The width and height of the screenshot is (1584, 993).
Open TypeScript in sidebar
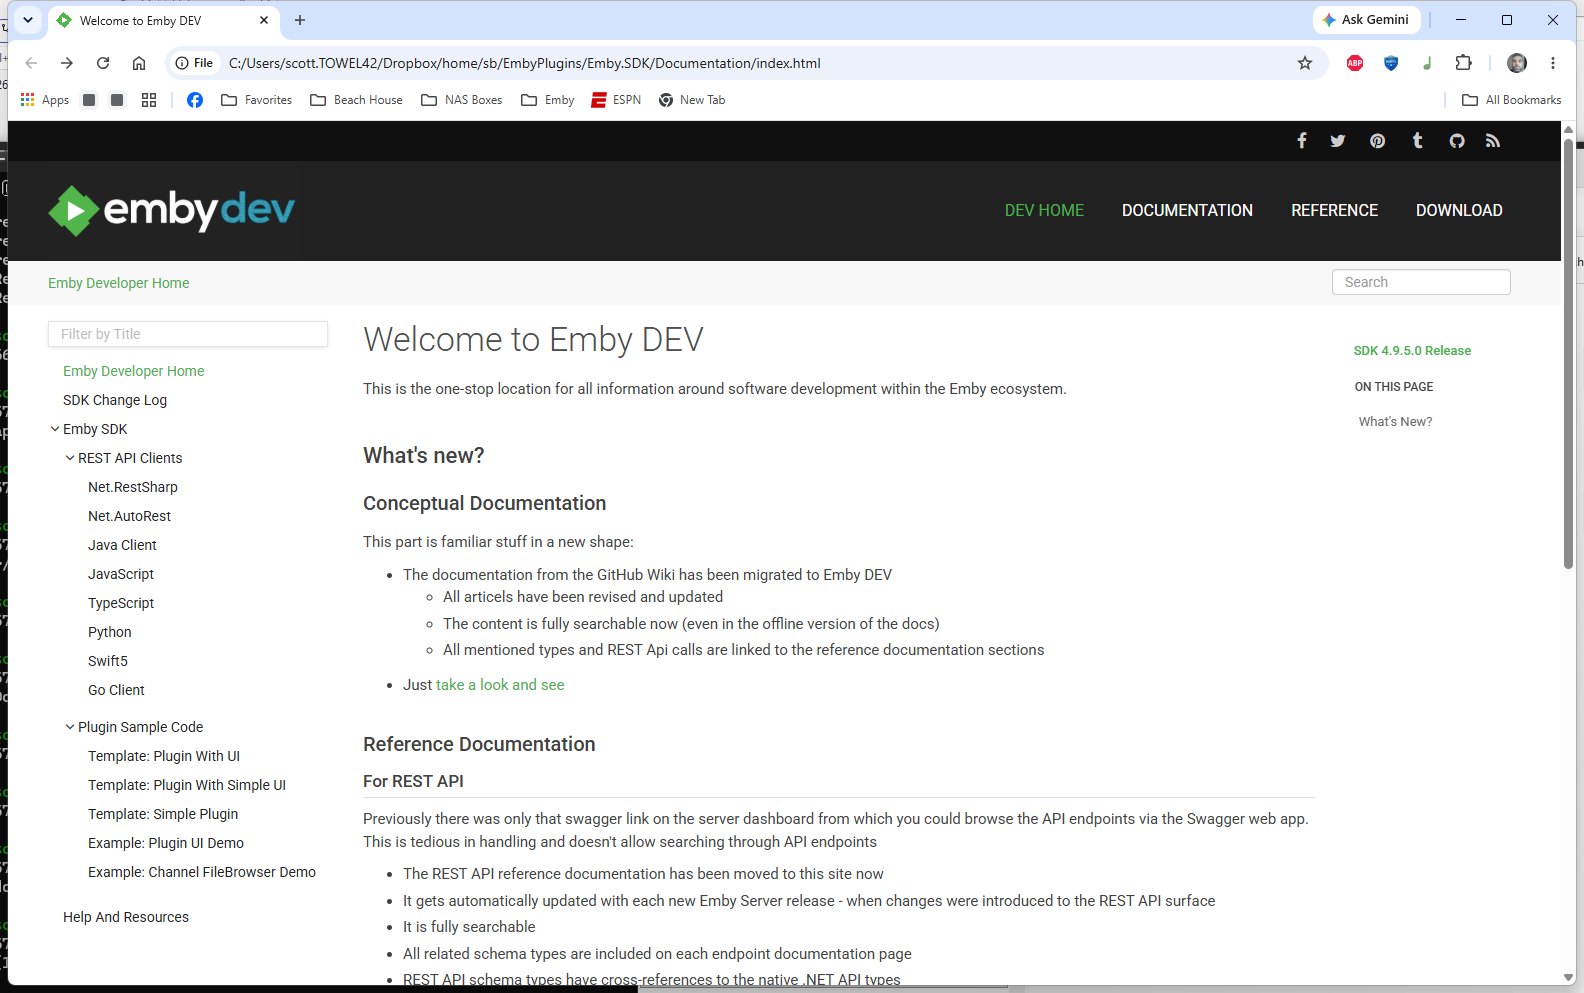click(x=121, y=603)
